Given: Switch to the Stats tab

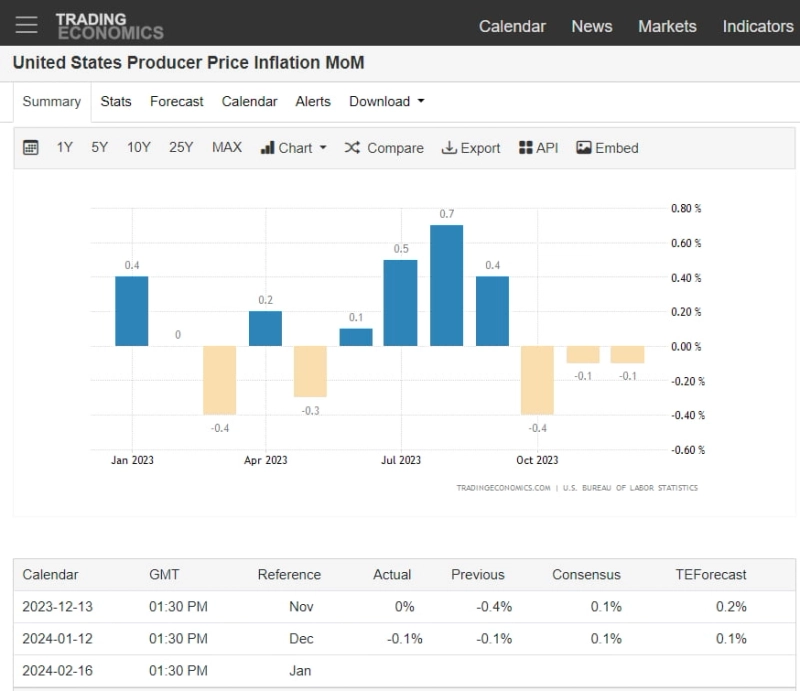Looking at the screenshot, I should point(116,101).
